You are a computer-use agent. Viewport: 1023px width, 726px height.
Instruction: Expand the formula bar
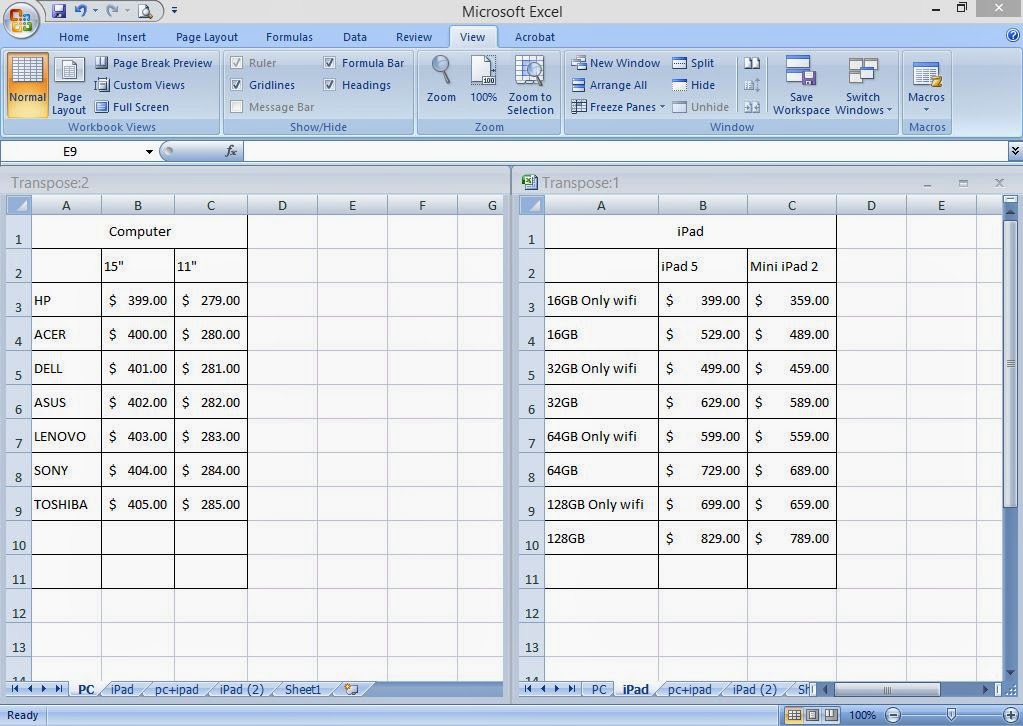(x=1015, y=151)
